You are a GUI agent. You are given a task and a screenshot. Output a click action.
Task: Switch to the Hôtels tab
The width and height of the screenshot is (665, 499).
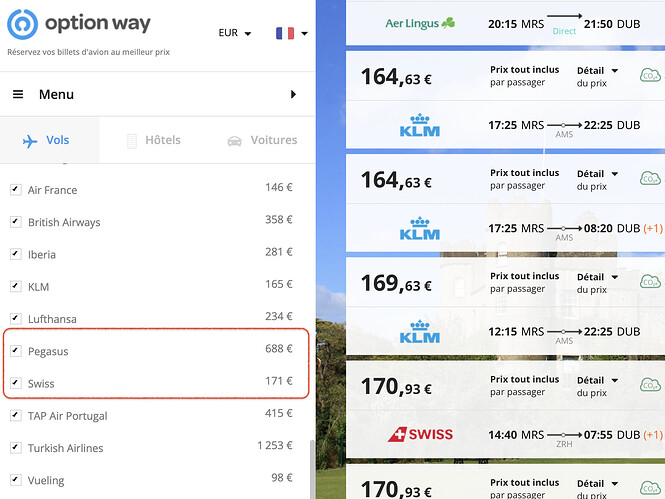(154, 140)
